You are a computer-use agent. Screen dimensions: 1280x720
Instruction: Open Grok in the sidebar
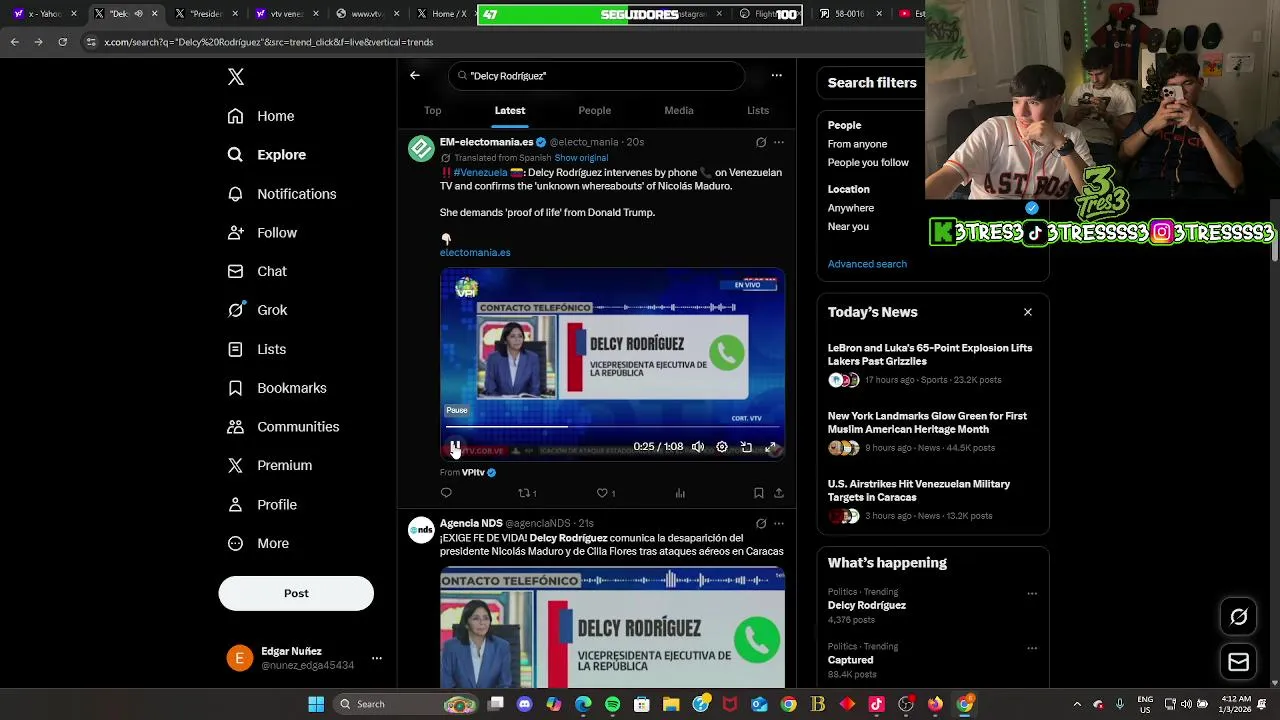pos(257,310)
